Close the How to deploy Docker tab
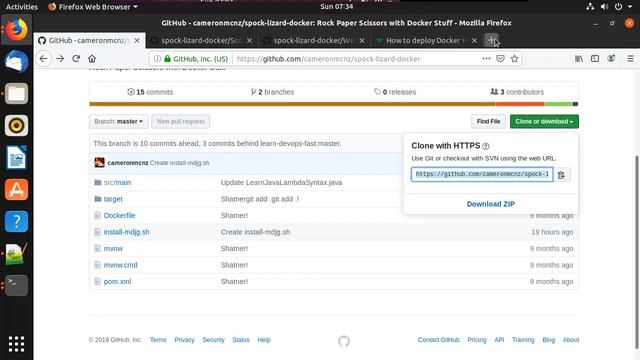 (x=474, y=40)
